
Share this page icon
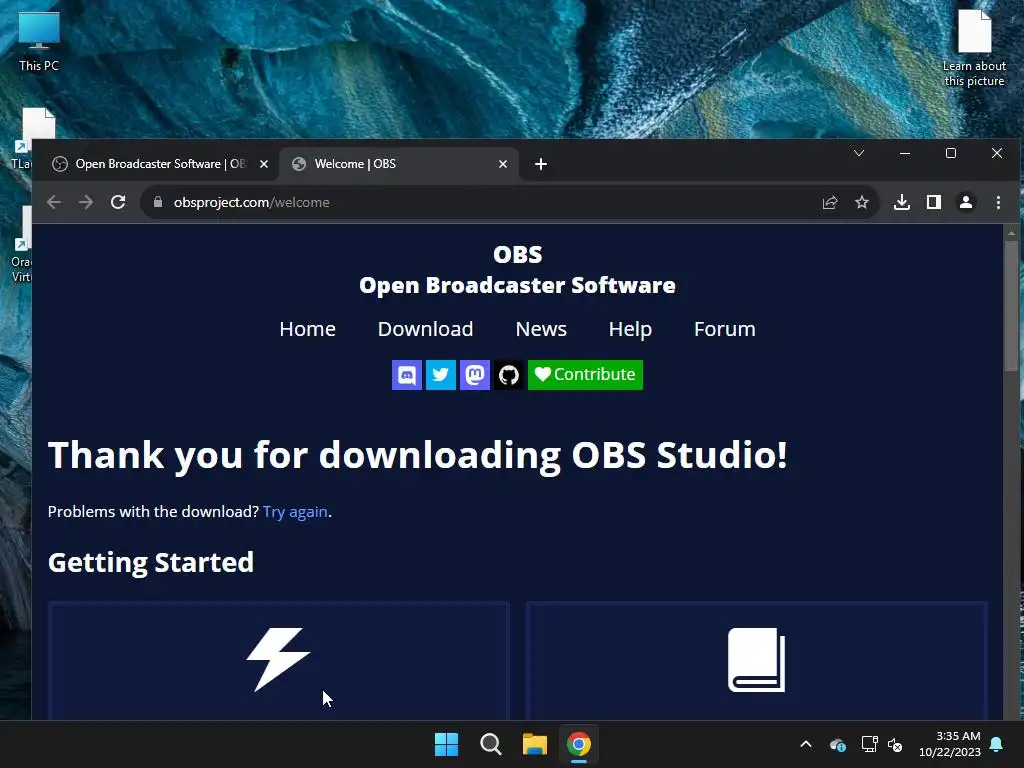coord(829,202)
